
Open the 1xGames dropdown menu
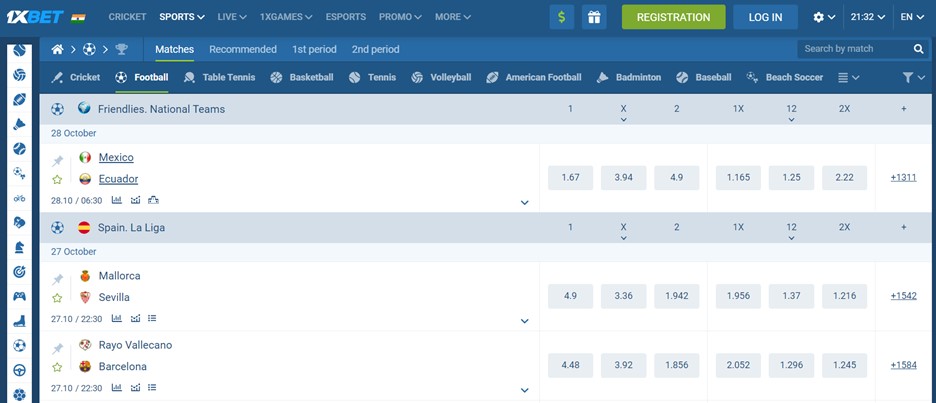click(286, 17)
